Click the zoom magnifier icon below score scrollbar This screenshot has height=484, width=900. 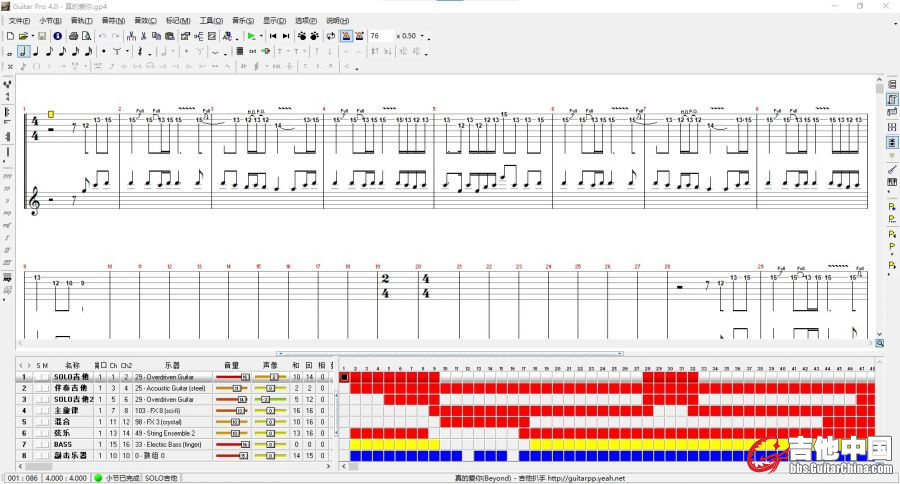(879, 343)
